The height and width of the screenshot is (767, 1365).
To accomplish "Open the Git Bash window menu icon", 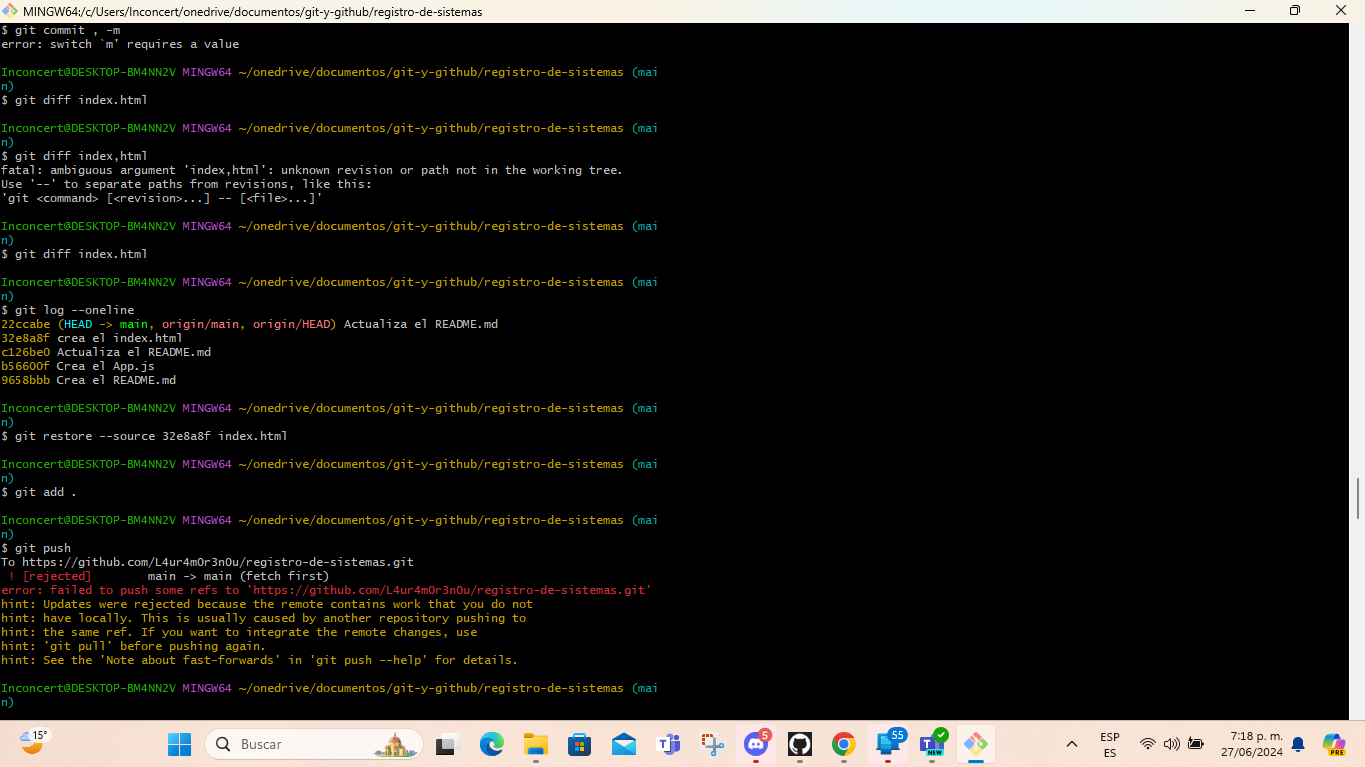I will click(x=10, y=11).
